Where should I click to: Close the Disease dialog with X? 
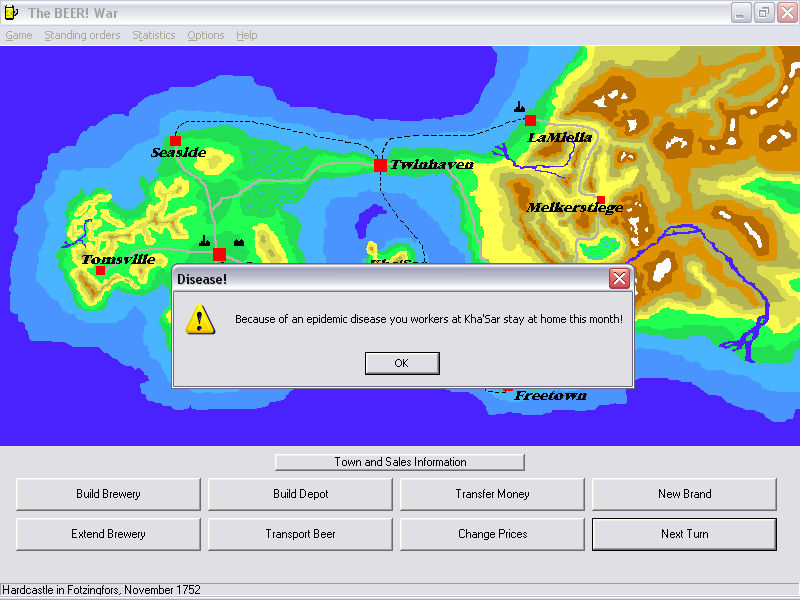coord(619,279)
